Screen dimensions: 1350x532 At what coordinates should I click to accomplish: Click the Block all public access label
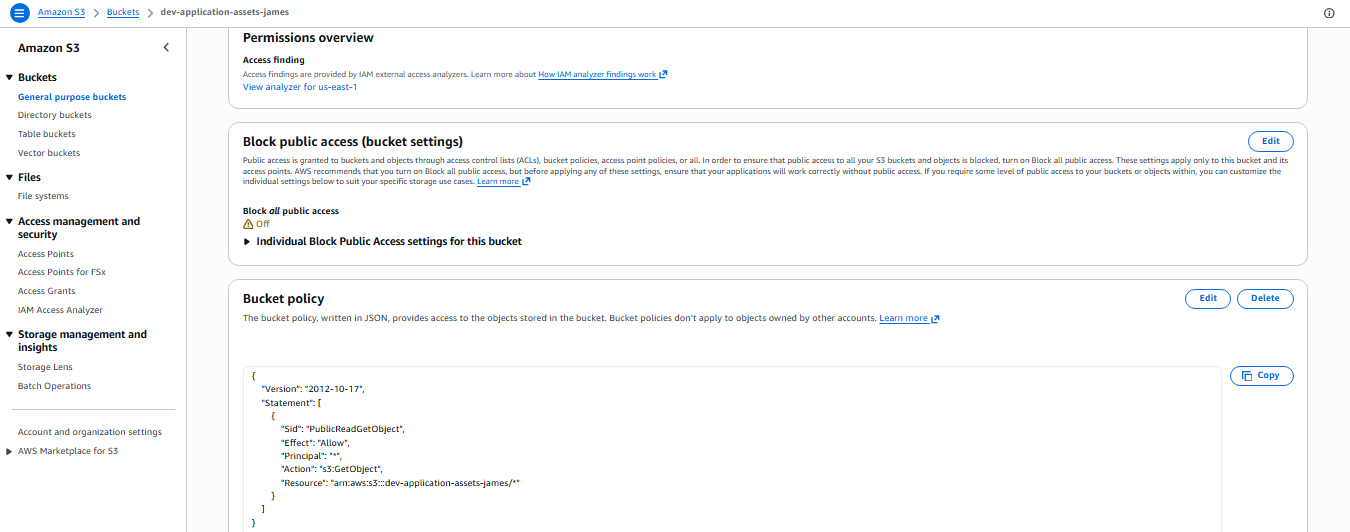(x=291, y=211)
